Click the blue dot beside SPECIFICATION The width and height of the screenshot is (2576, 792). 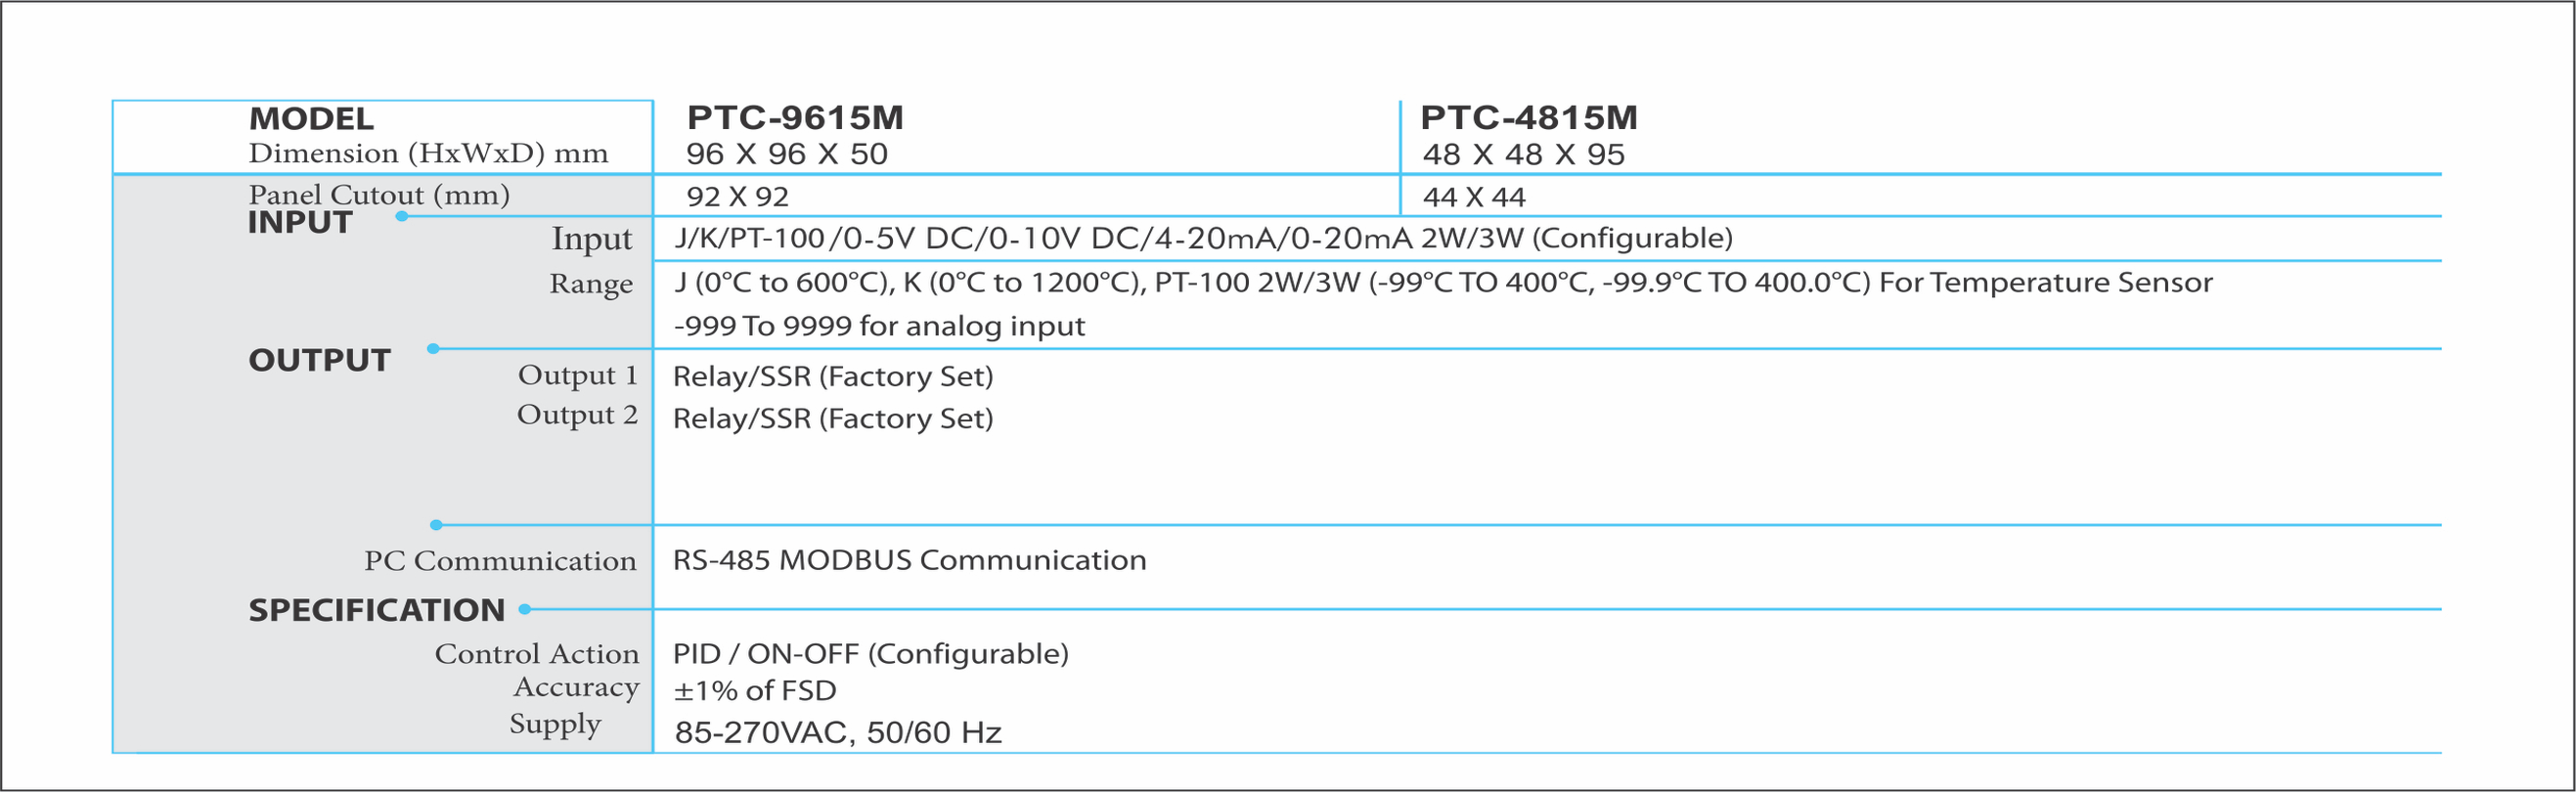(x=524, y=608)
